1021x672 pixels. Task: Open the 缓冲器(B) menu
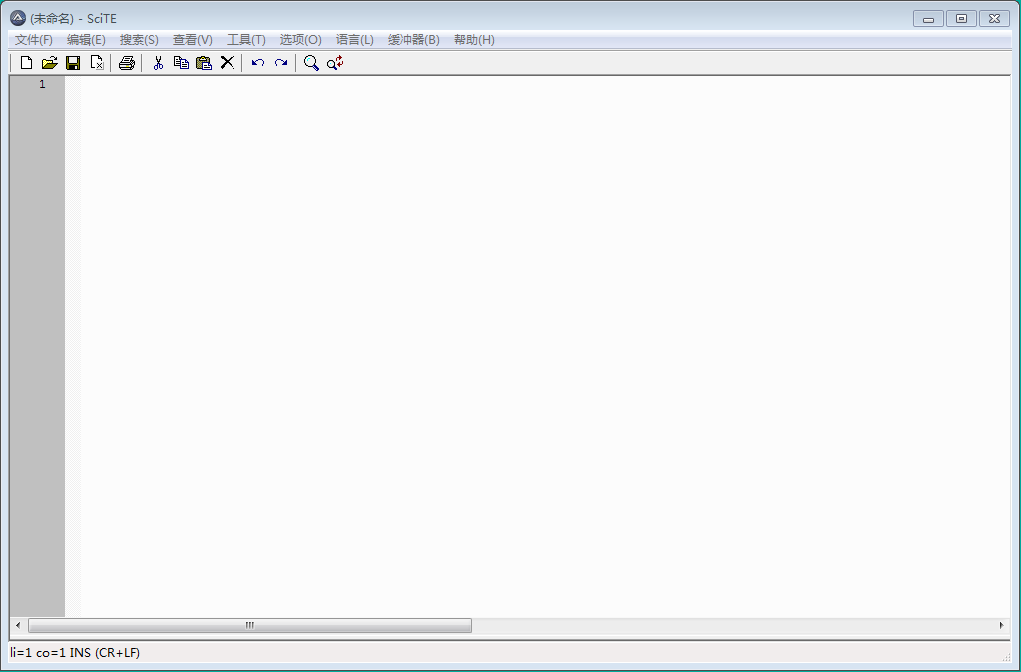point(414,40)
